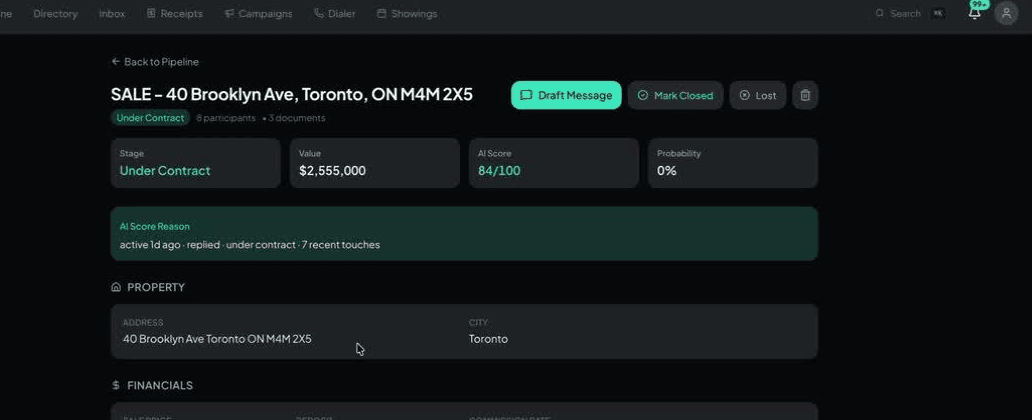Navigate to the Showings tab
1032x420 pixels.
click(x=407, y=14)
